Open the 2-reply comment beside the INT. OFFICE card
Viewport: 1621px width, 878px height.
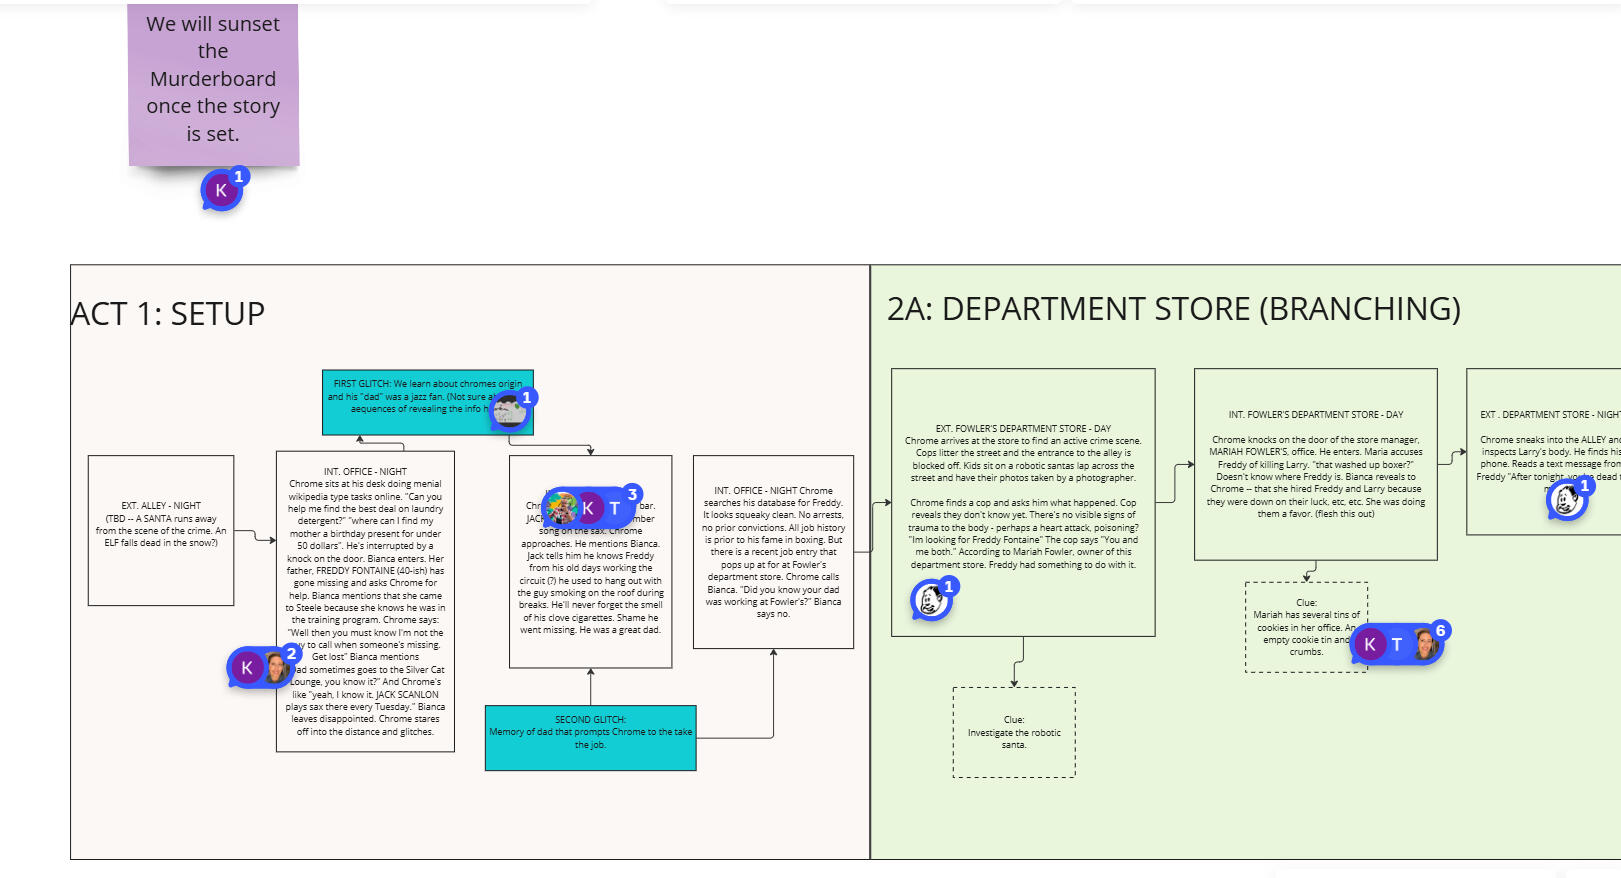(260, 668)
